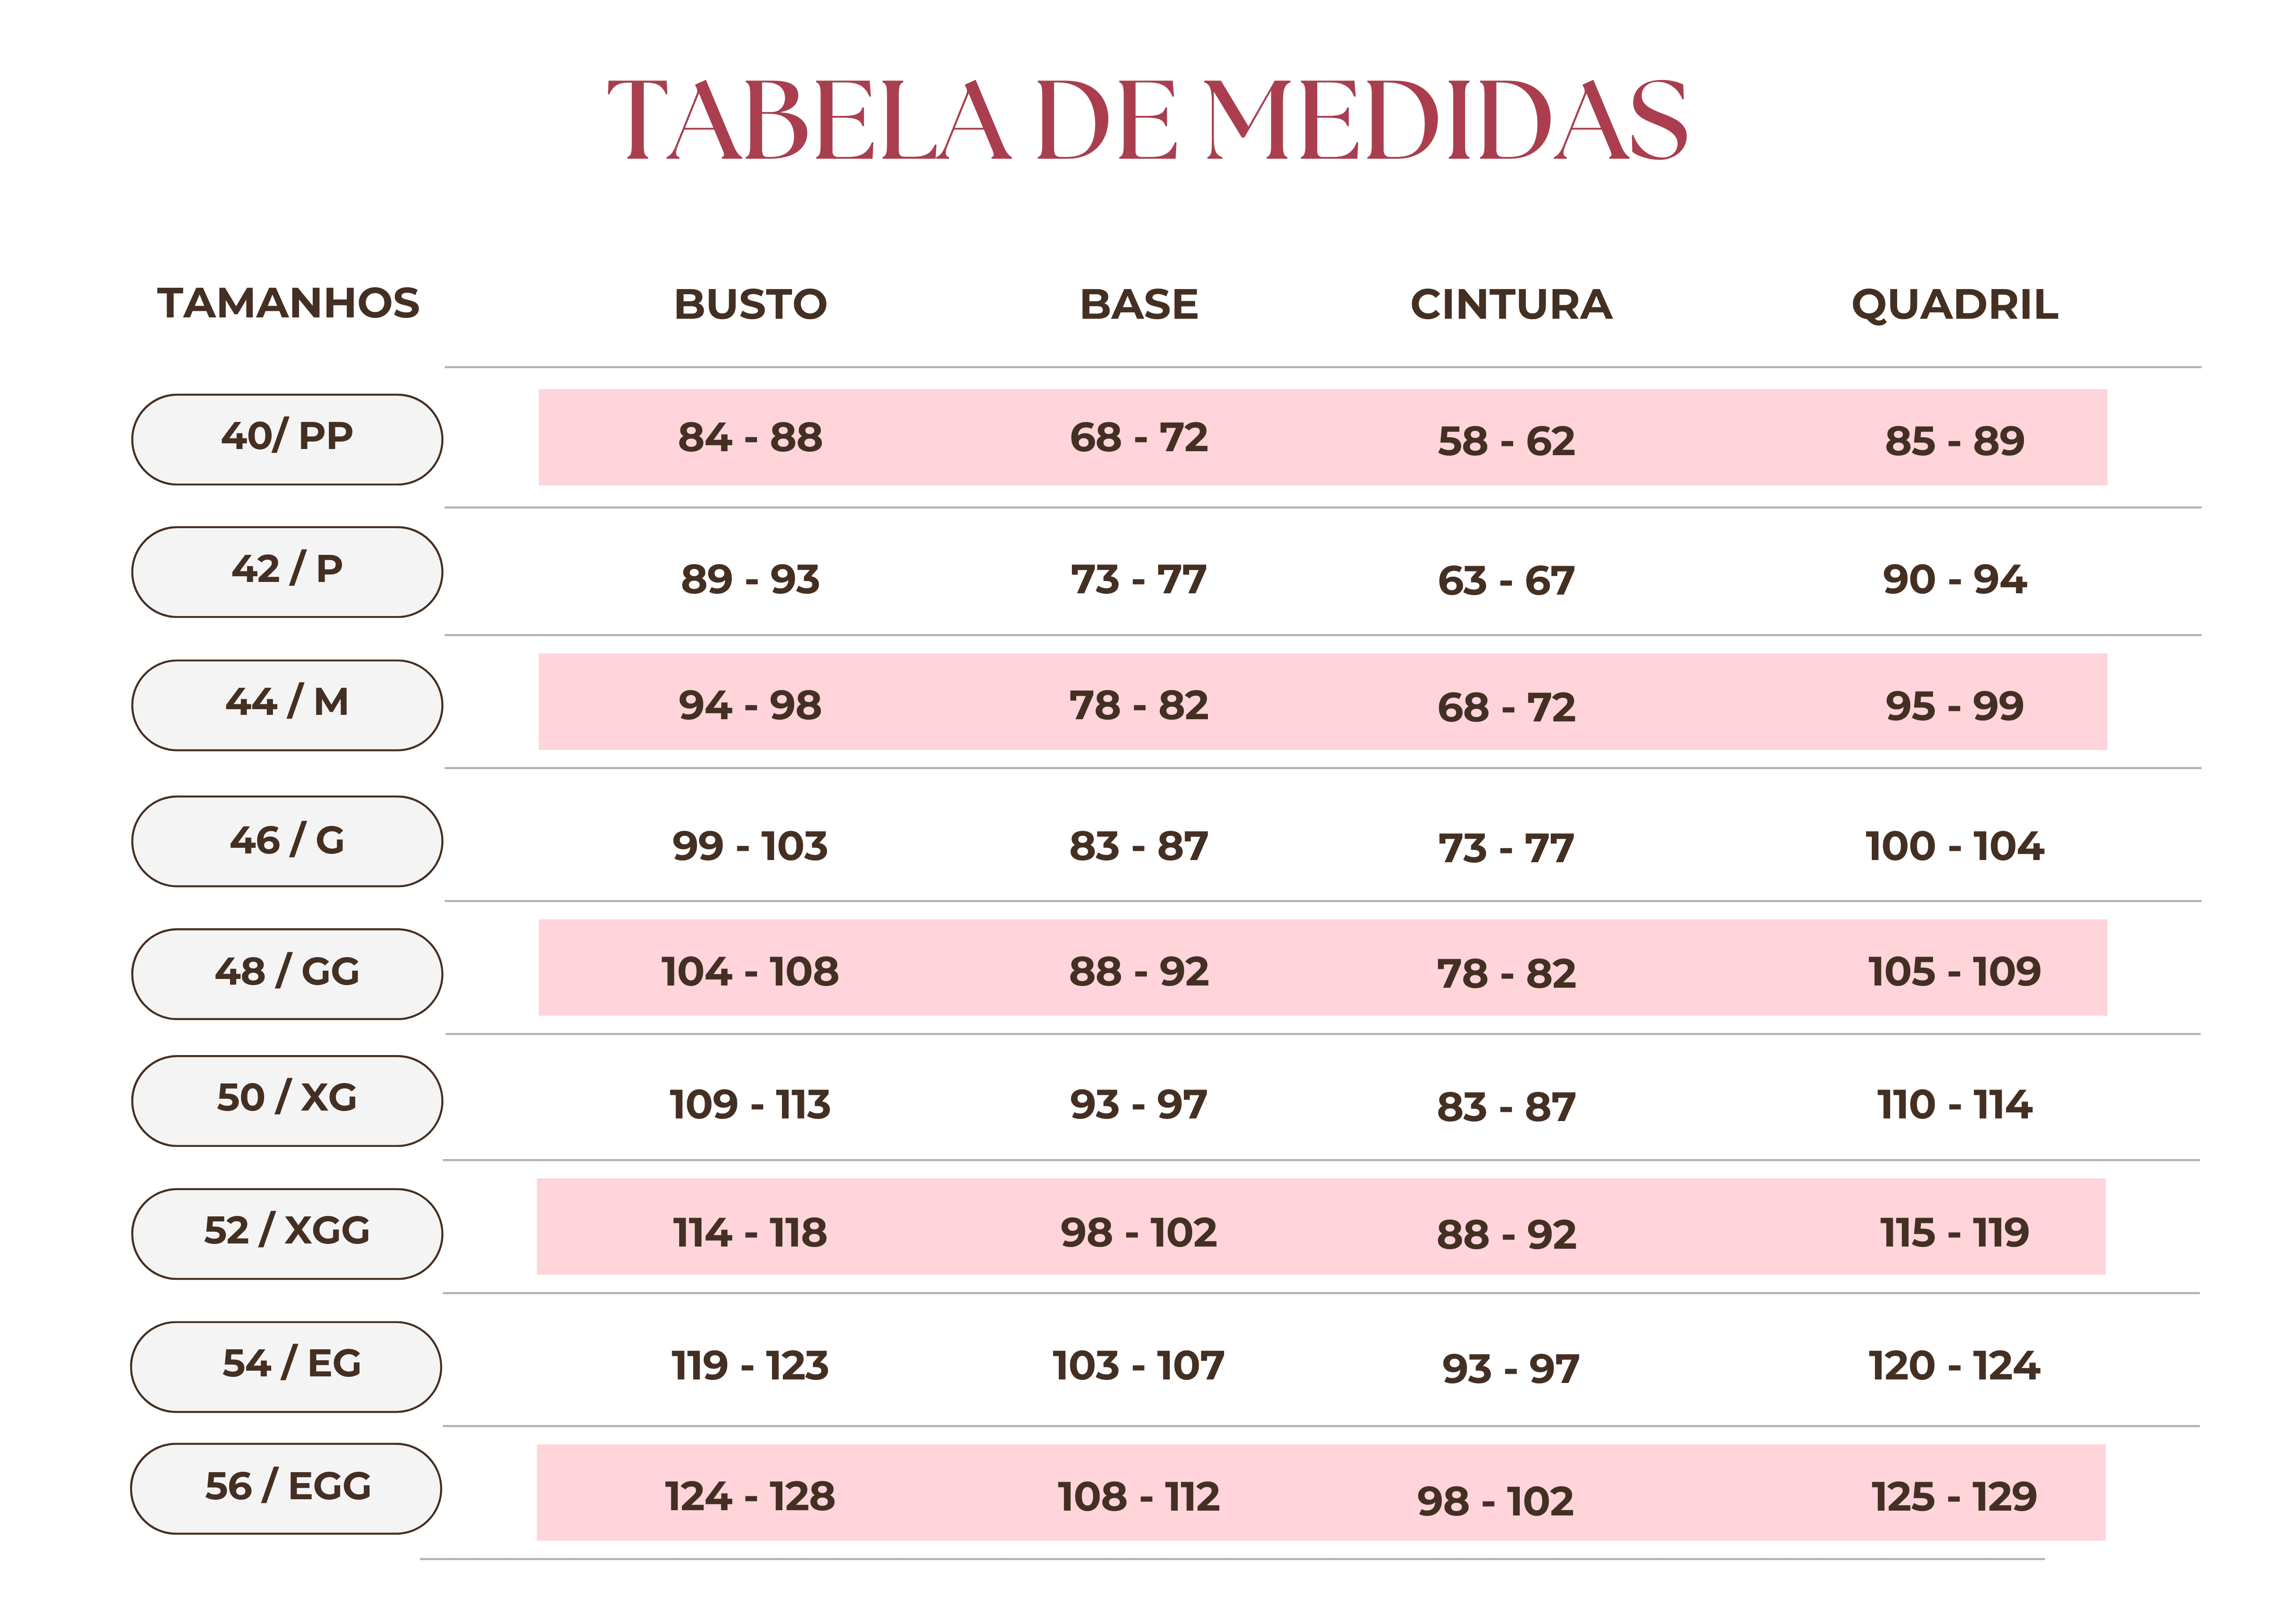The height and width of the screenshot is (1623, 2296).
Task: Click the 50 / XG size pill
Action: [287, 1100]
